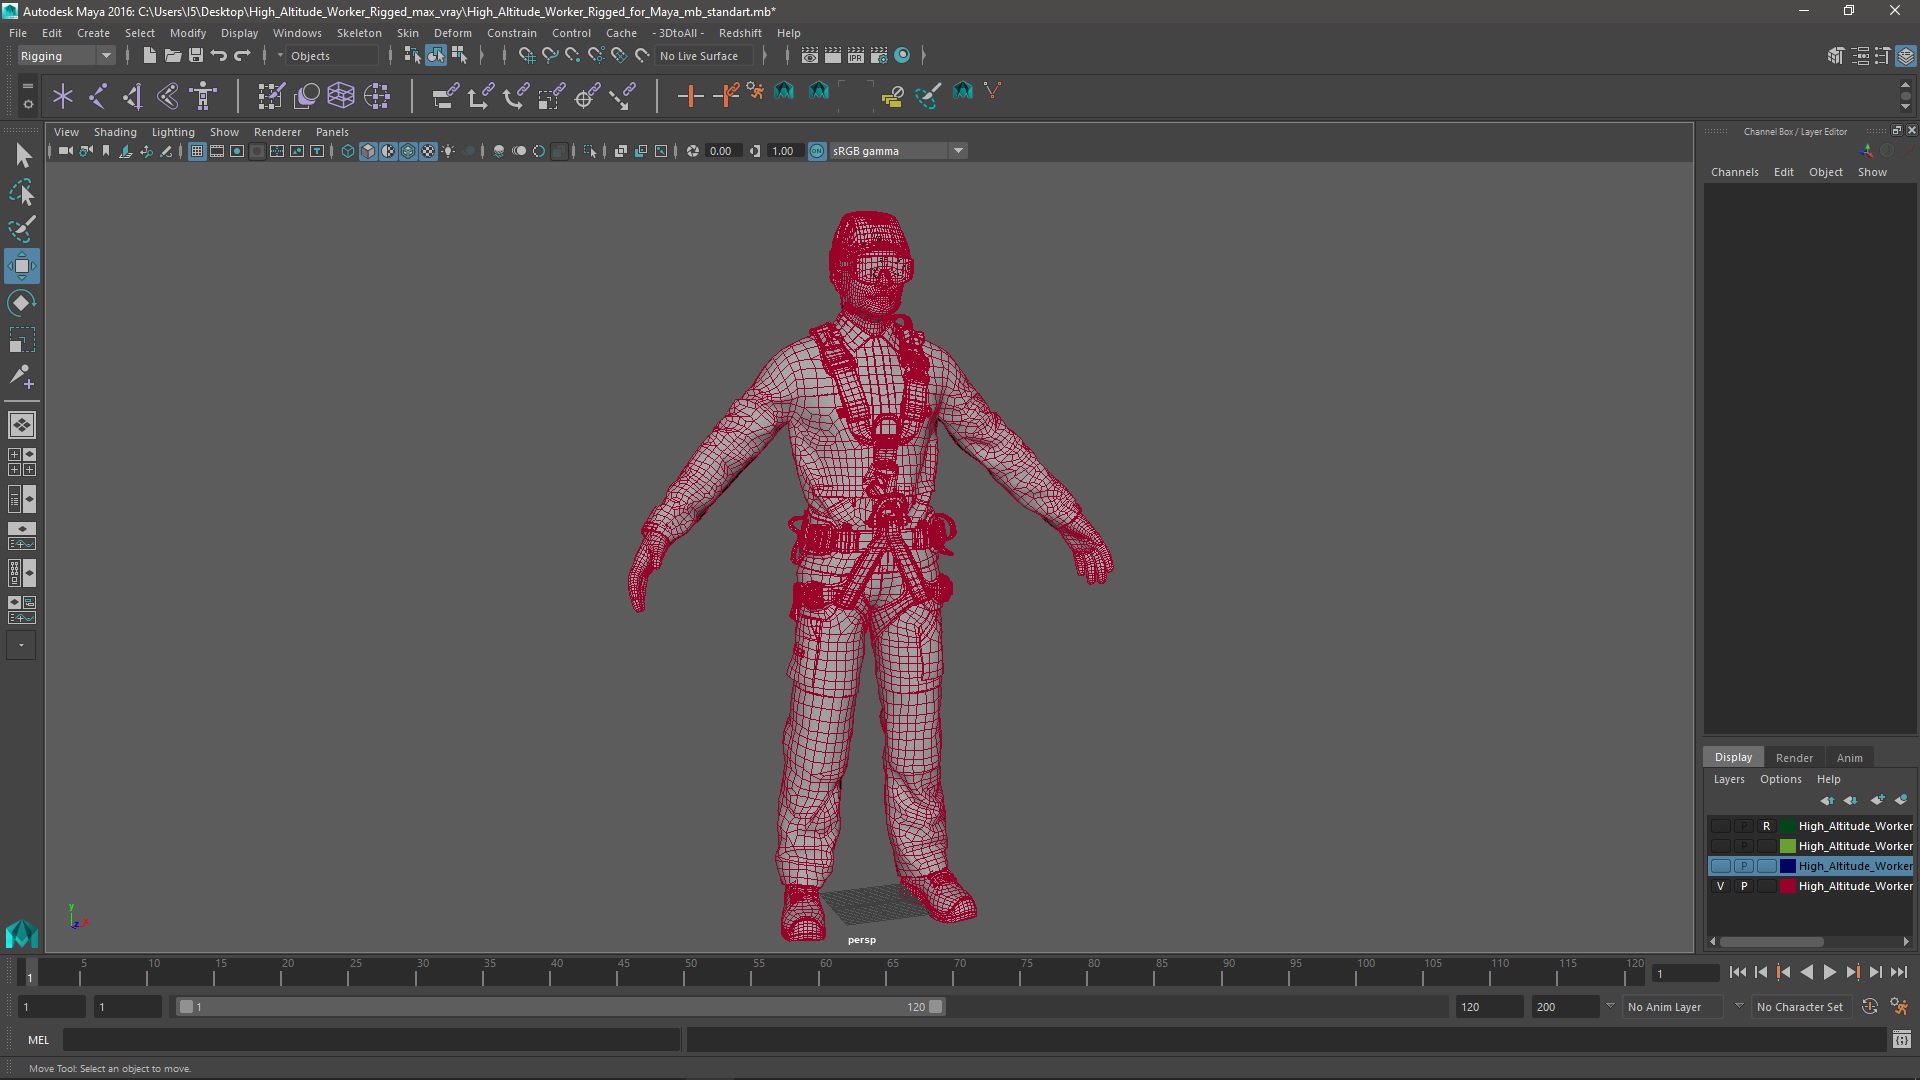Click the Open Scene folder icon
Screen dimensions: 1920x1080
(172, 56)
